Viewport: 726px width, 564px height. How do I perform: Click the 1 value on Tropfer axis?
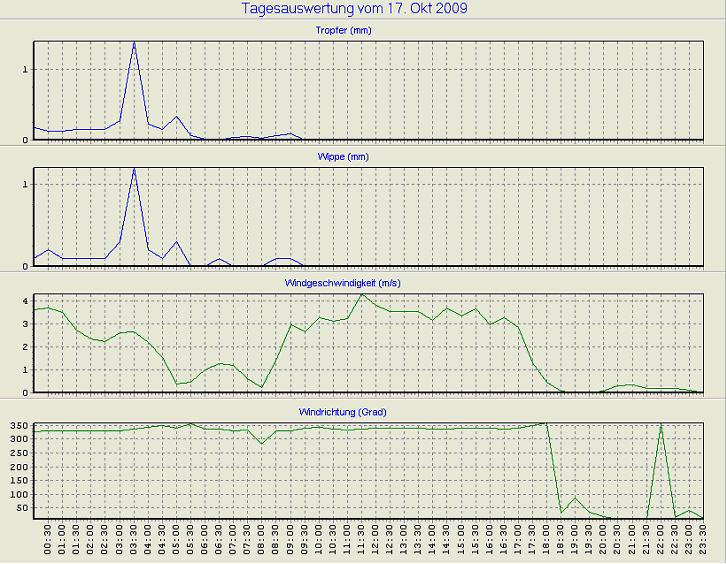[24, 70]
